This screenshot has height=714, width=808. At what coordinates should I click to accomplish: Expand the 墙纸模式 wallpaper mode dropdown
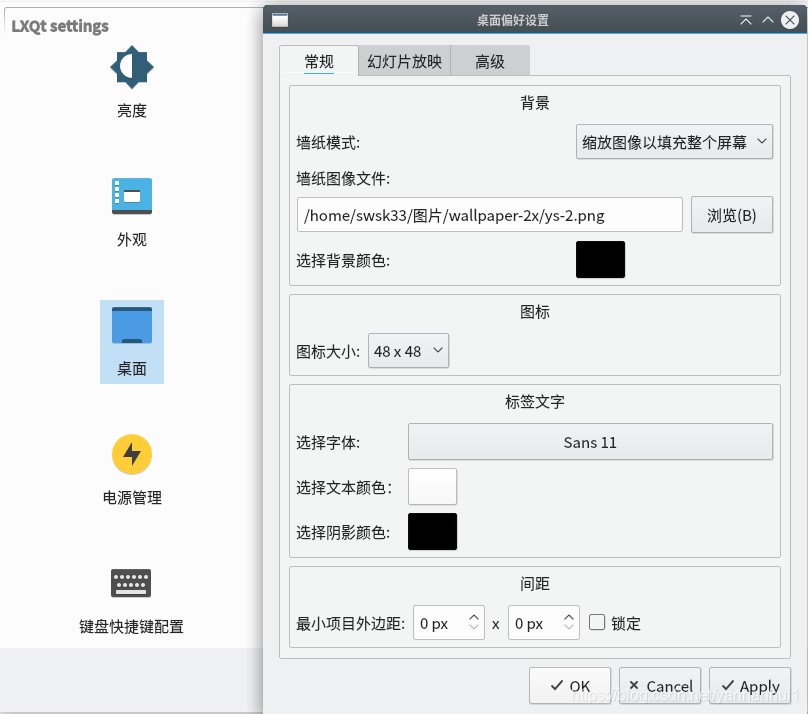click(674, 142)
